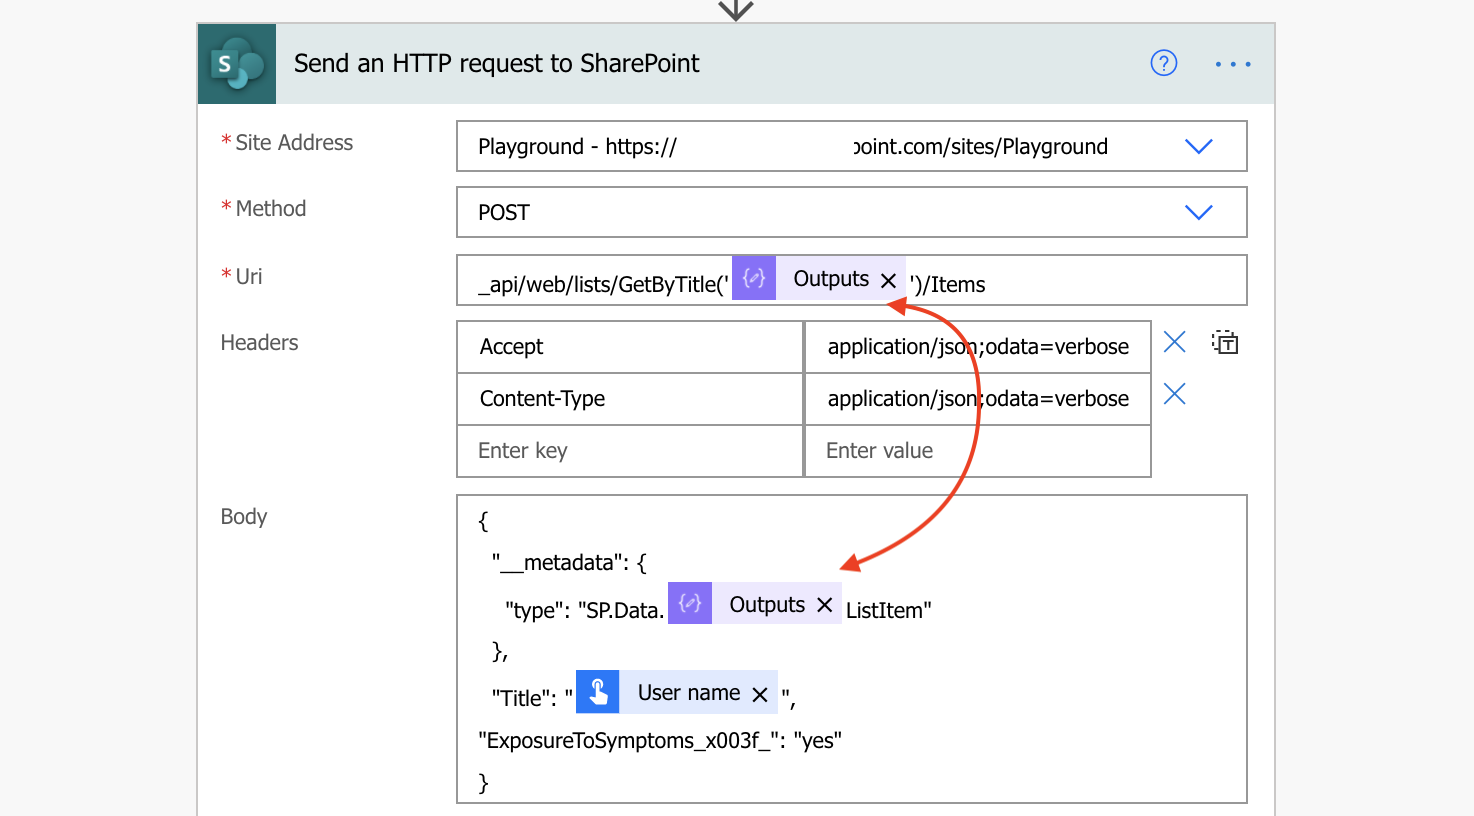Edit the Accept header value
The width and height of the screenshot is (1474, 816).
pyautogui.click(x=978, y=347)
